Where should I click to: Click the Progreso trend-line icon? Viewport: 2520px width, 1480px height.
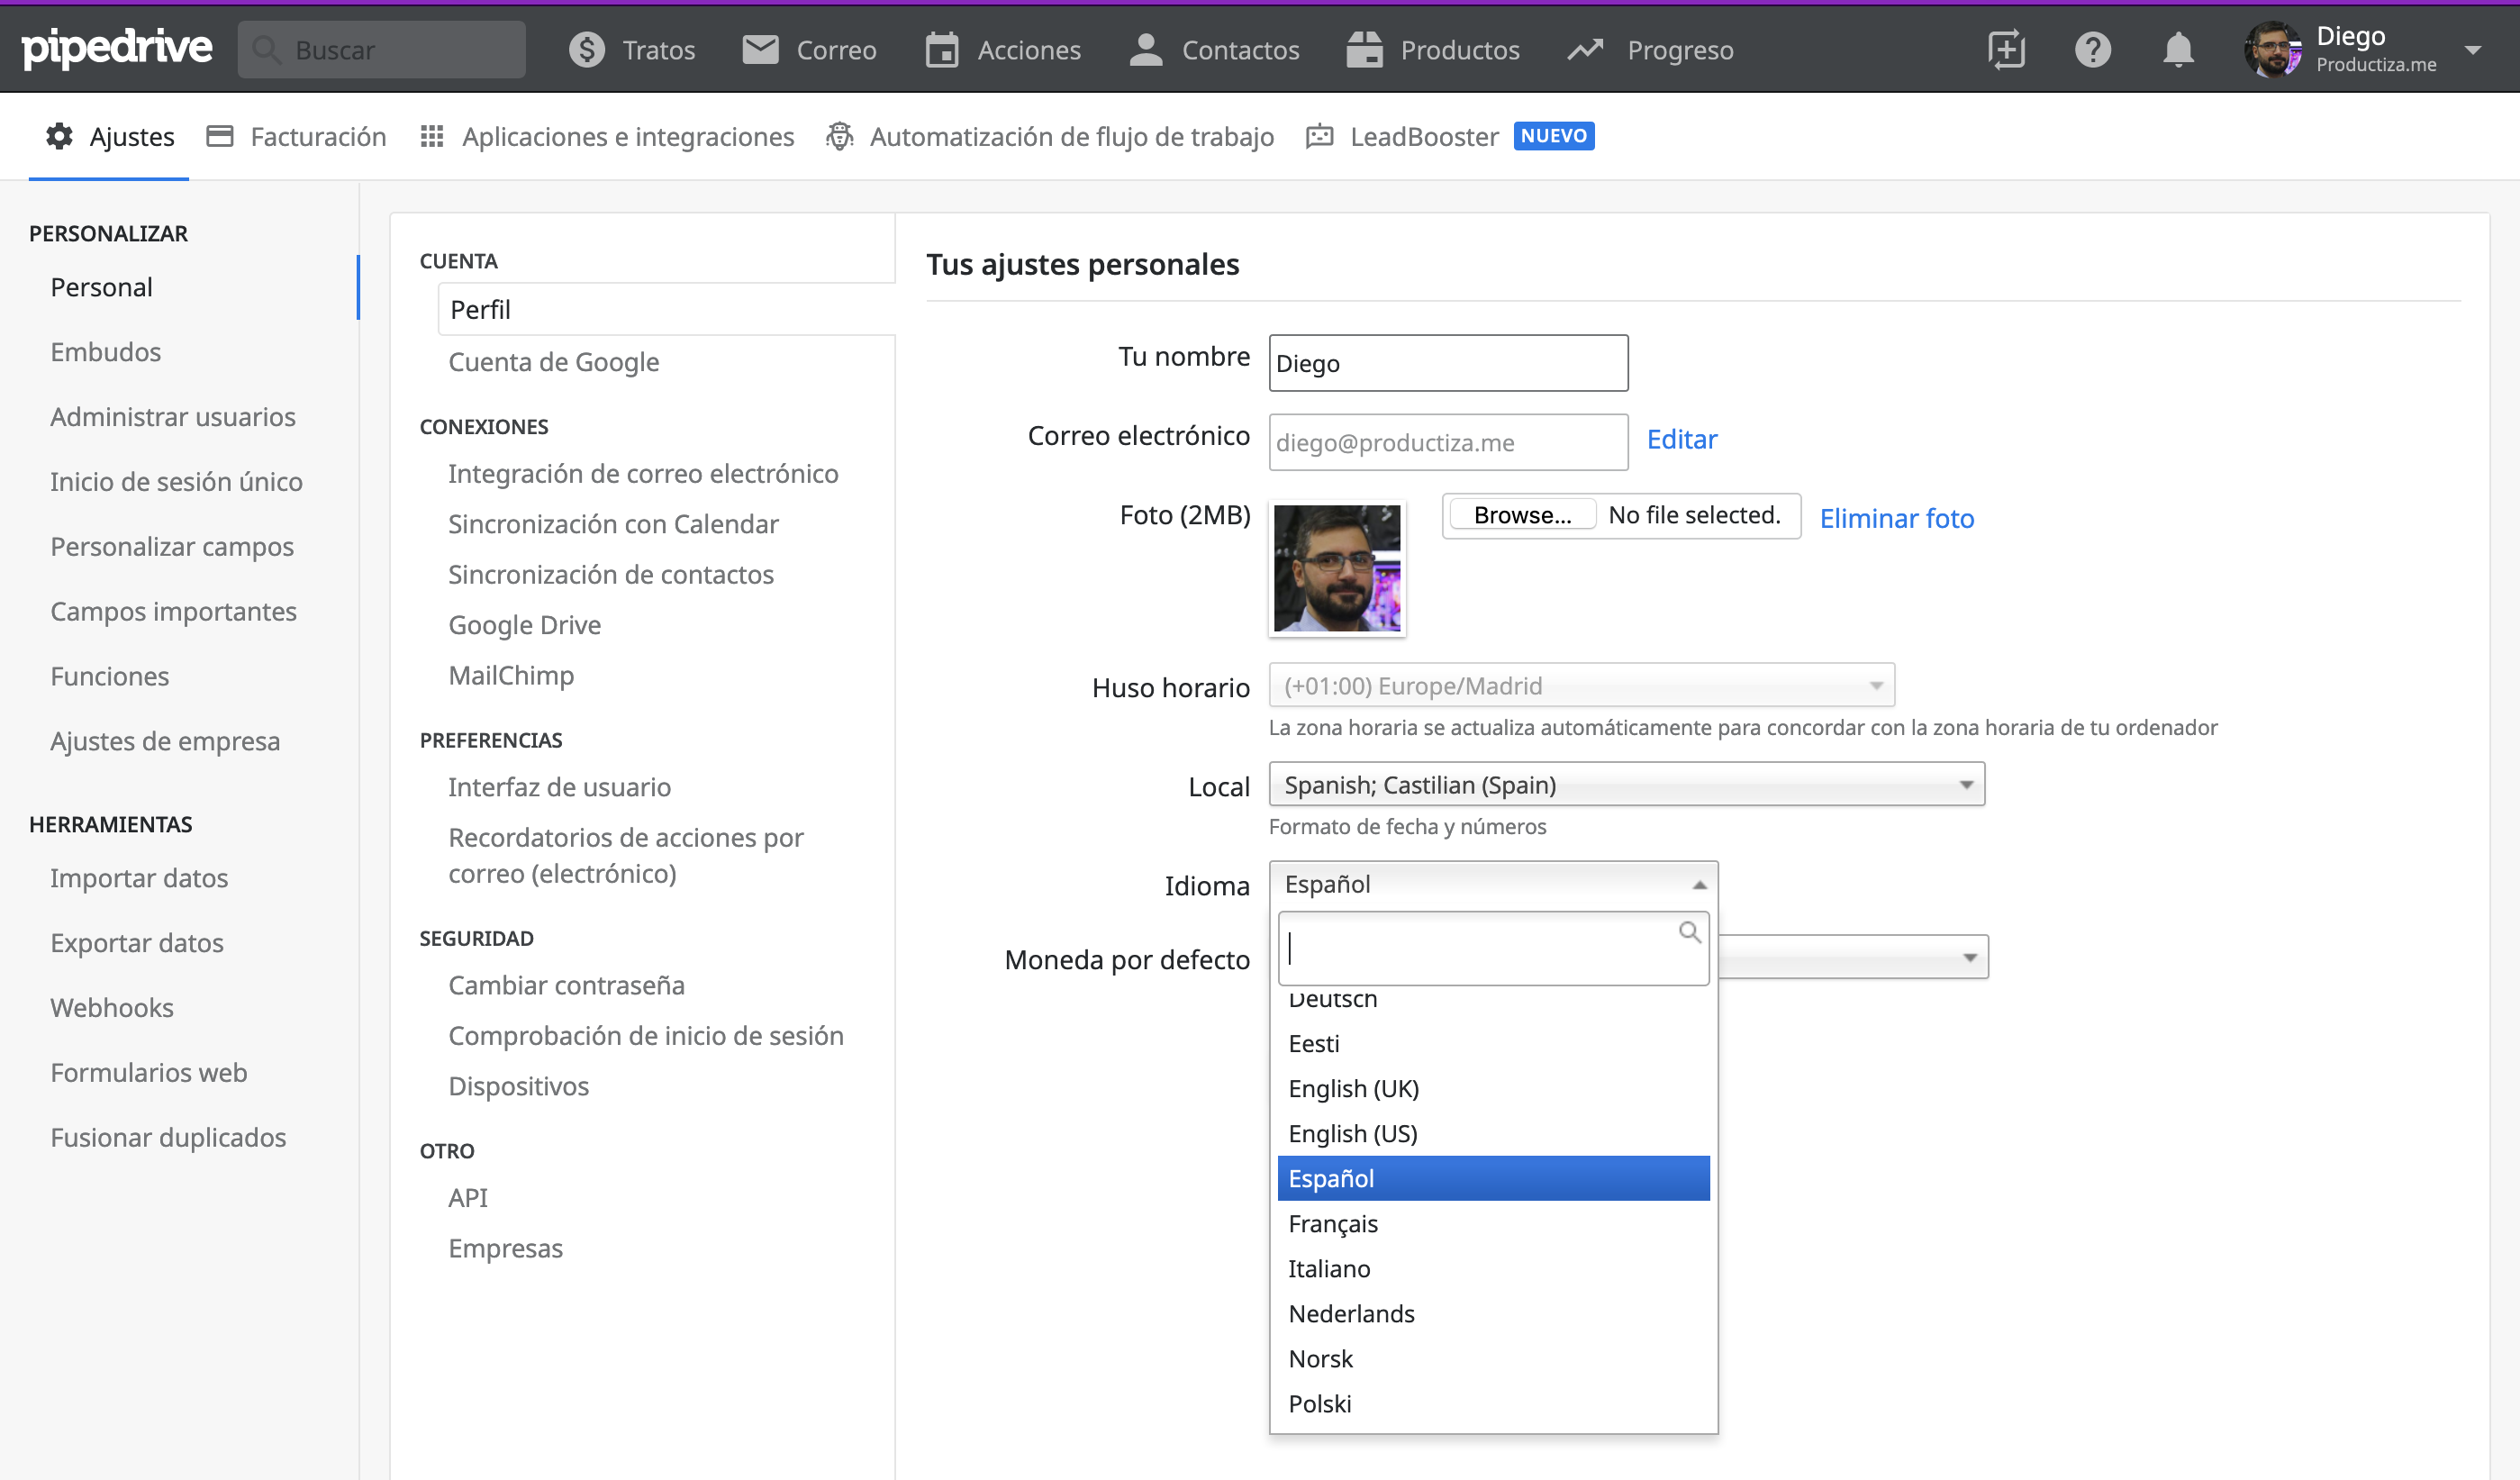click(1585, 49)
